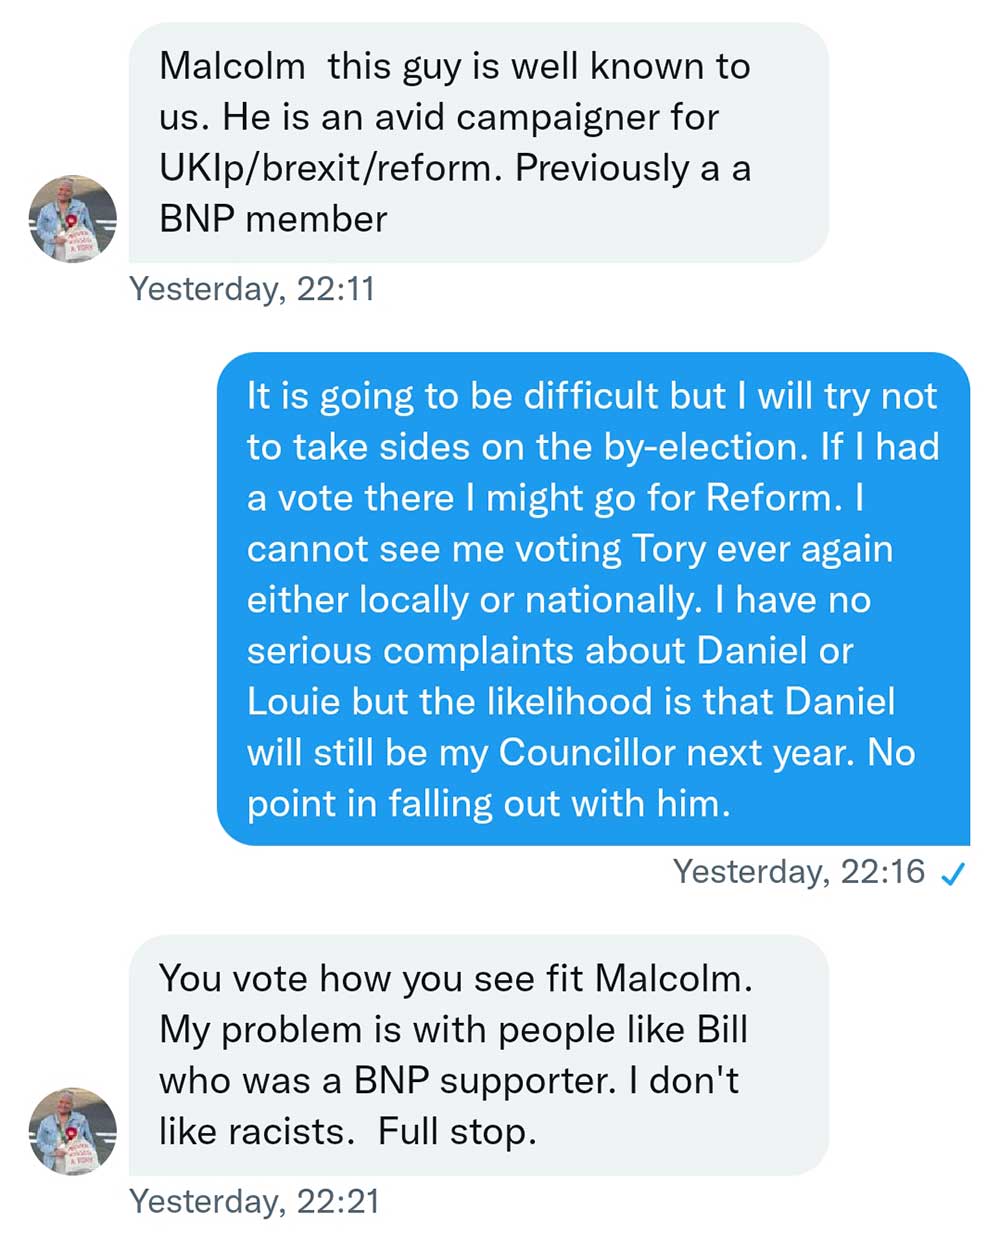Image resolution: width=1000 pixels, height=1235 pixels.
Task: Click the words 'BNP member' in first bubble
Action: (273, 220)
